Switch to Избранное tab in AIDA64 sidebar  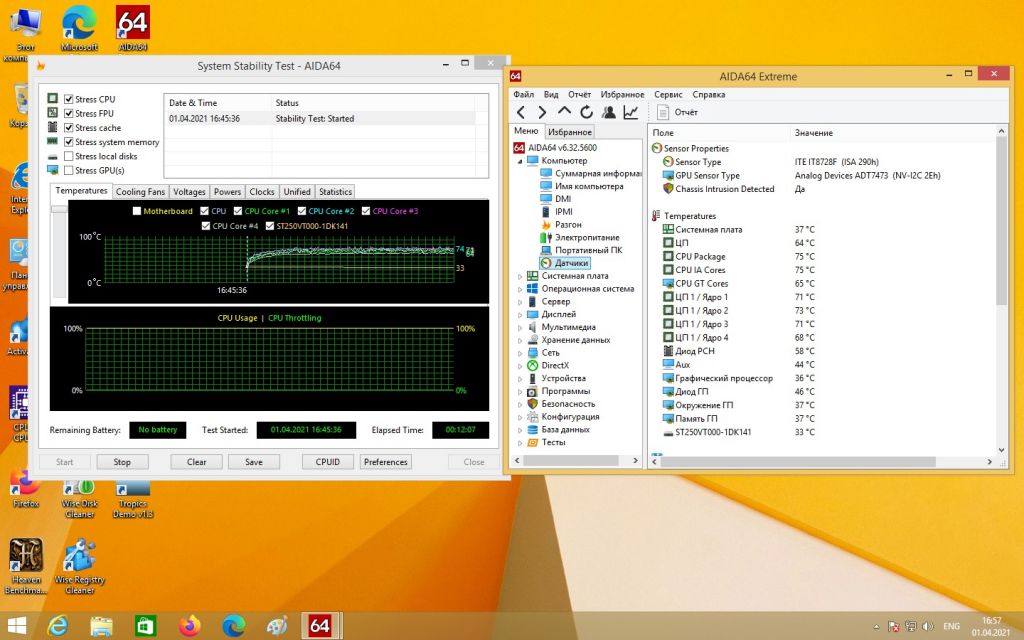[x=570, y=132]
